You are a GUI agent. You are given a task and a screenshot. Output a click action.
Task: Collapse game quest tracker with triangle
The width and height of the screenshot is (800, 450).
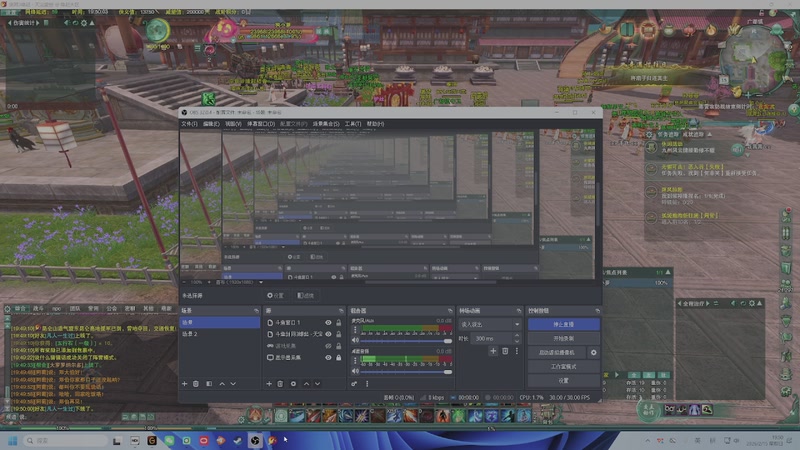tap(709, 134)
